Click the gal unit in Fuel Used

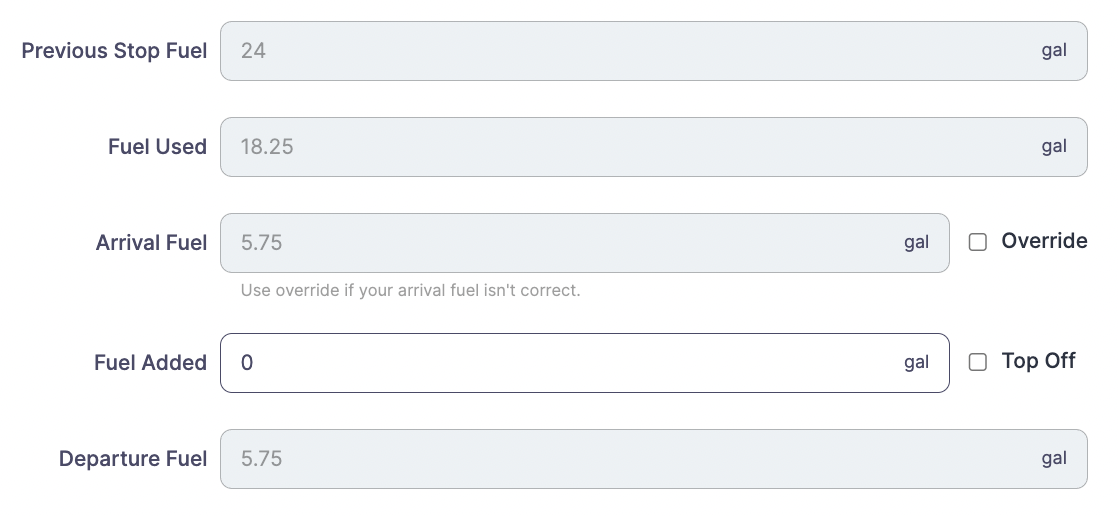click(x=1054, y=147)
